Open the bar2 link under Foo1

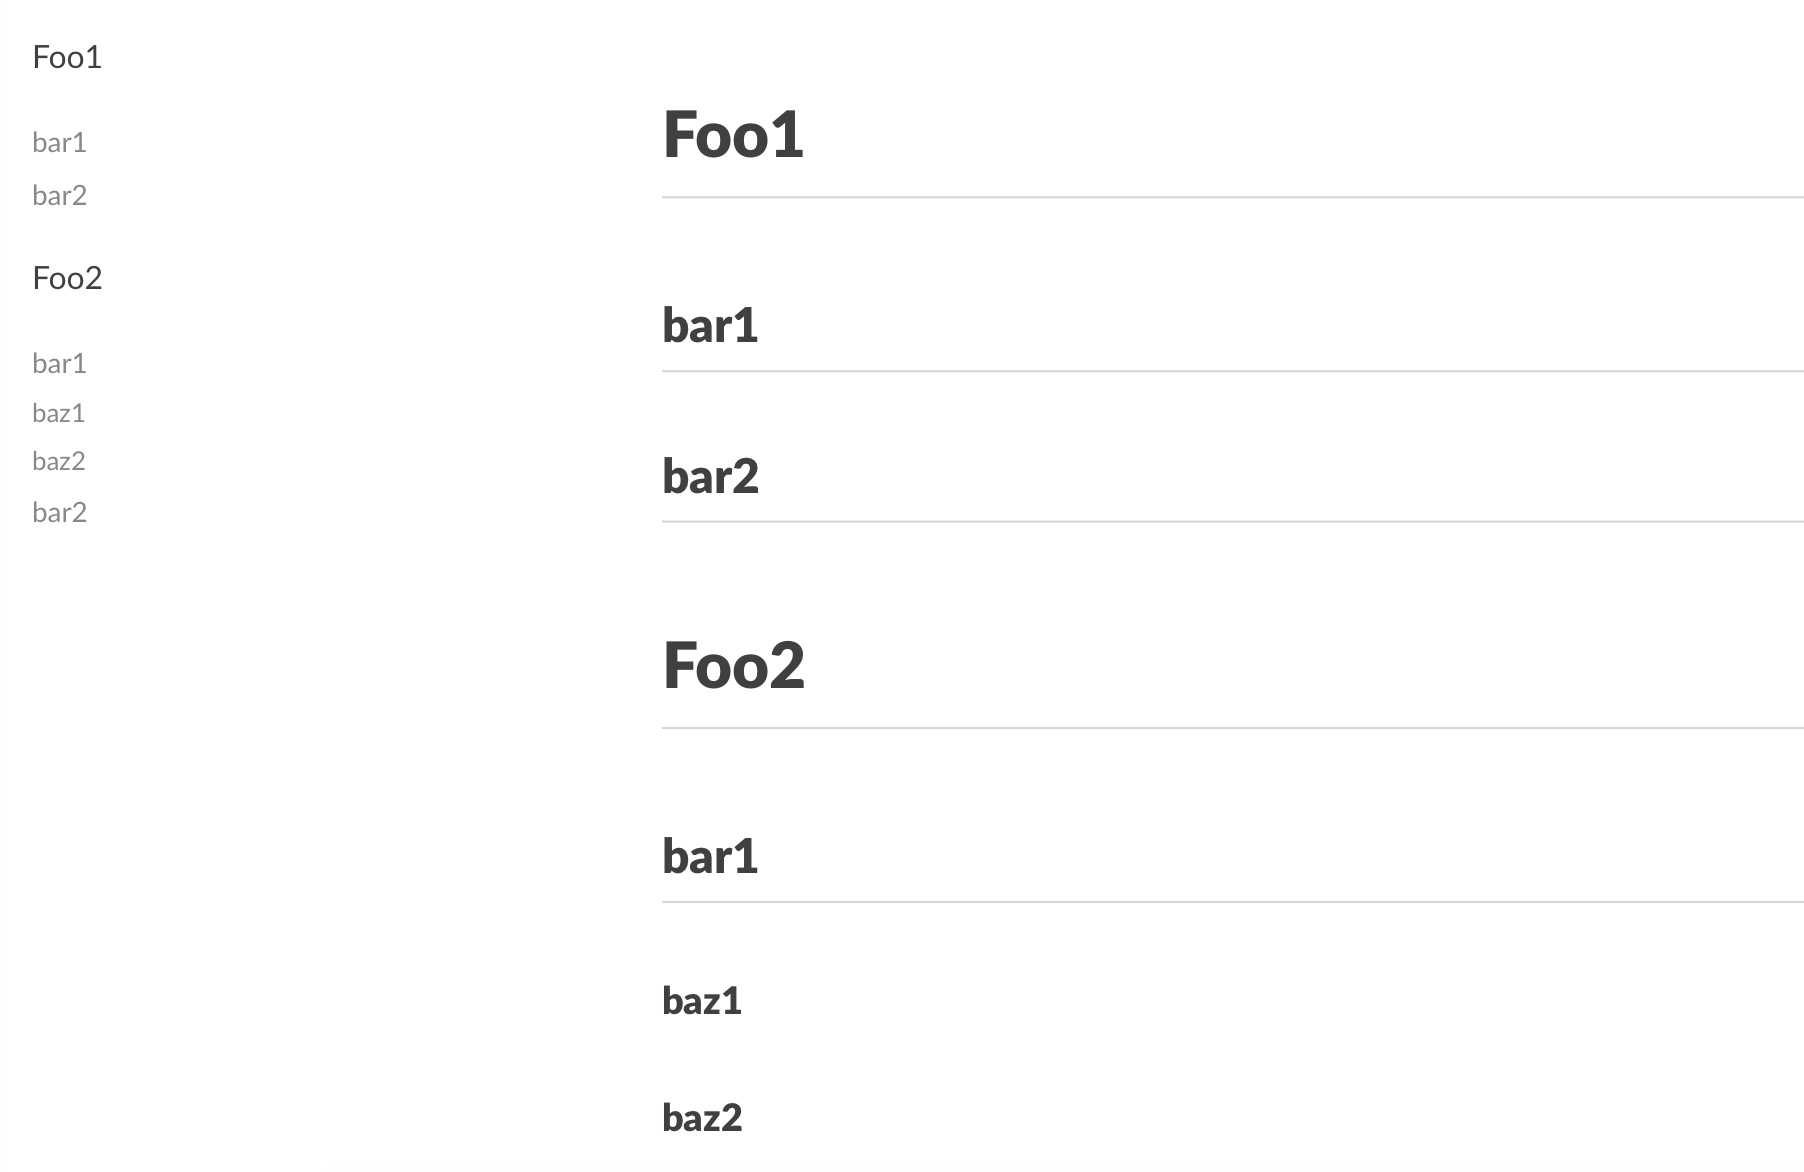tap(58, 196)
